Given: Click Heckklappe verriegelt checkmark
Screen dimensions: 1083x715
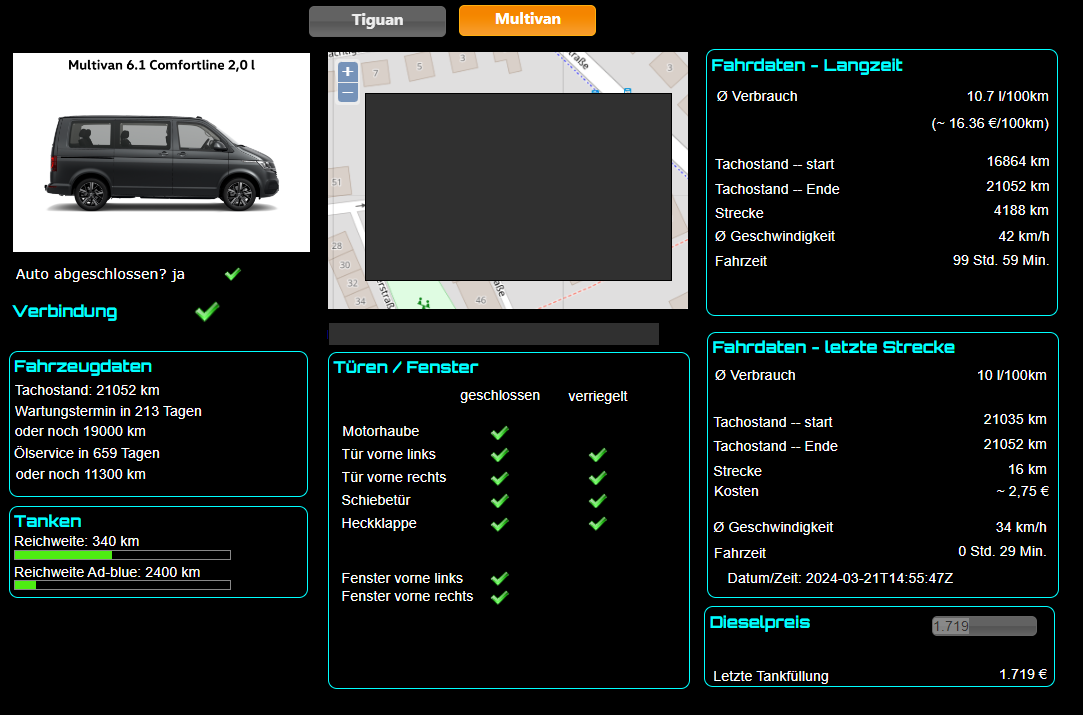Looking at the screenshot, I should click(598, 524).
